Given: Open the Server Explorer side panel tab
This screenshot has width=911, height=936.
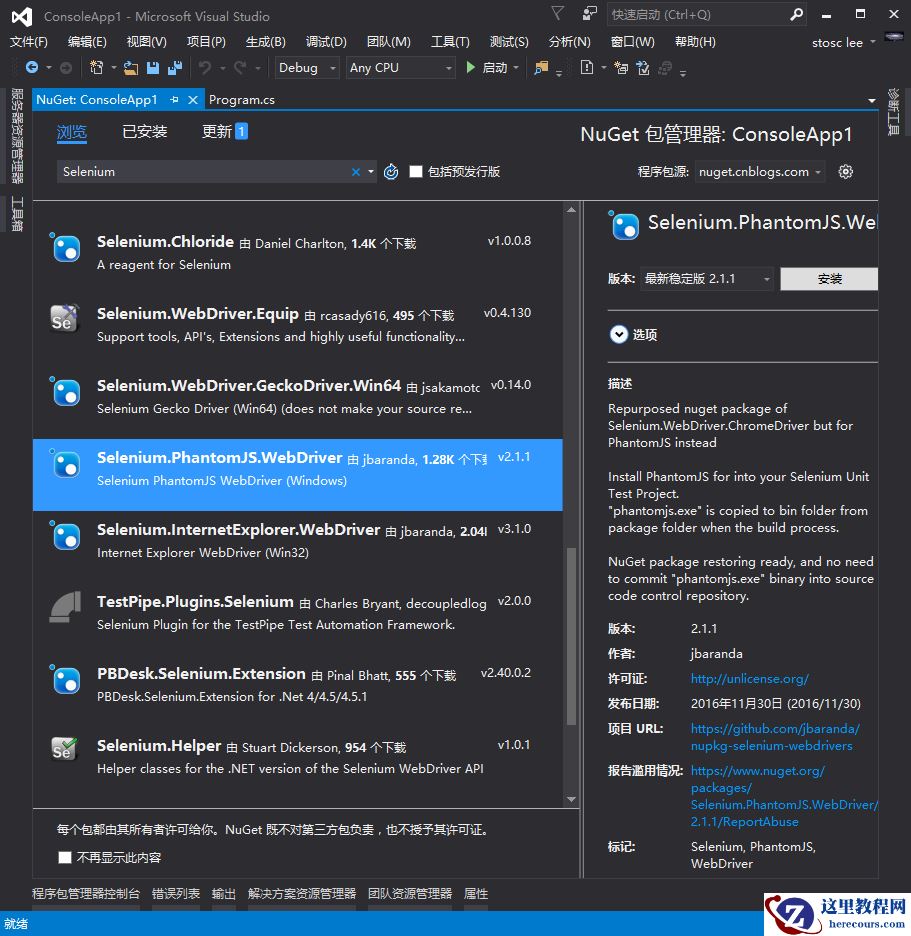Looking at the screenshot, I should point(17,136).
